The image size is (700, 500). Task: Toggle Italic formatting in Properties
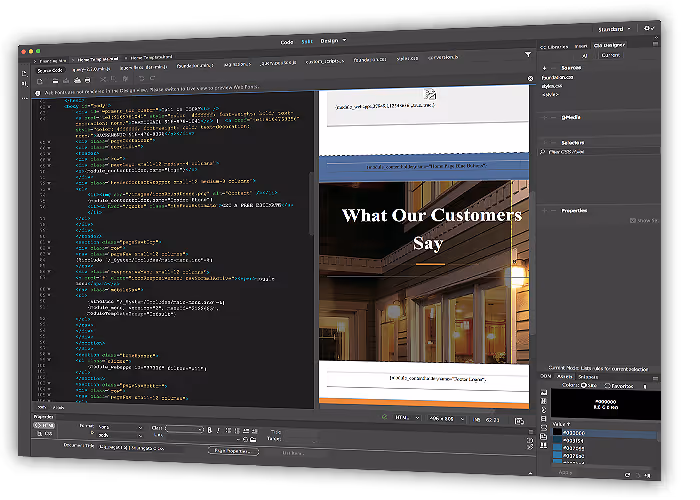click(x=218, y=430)
